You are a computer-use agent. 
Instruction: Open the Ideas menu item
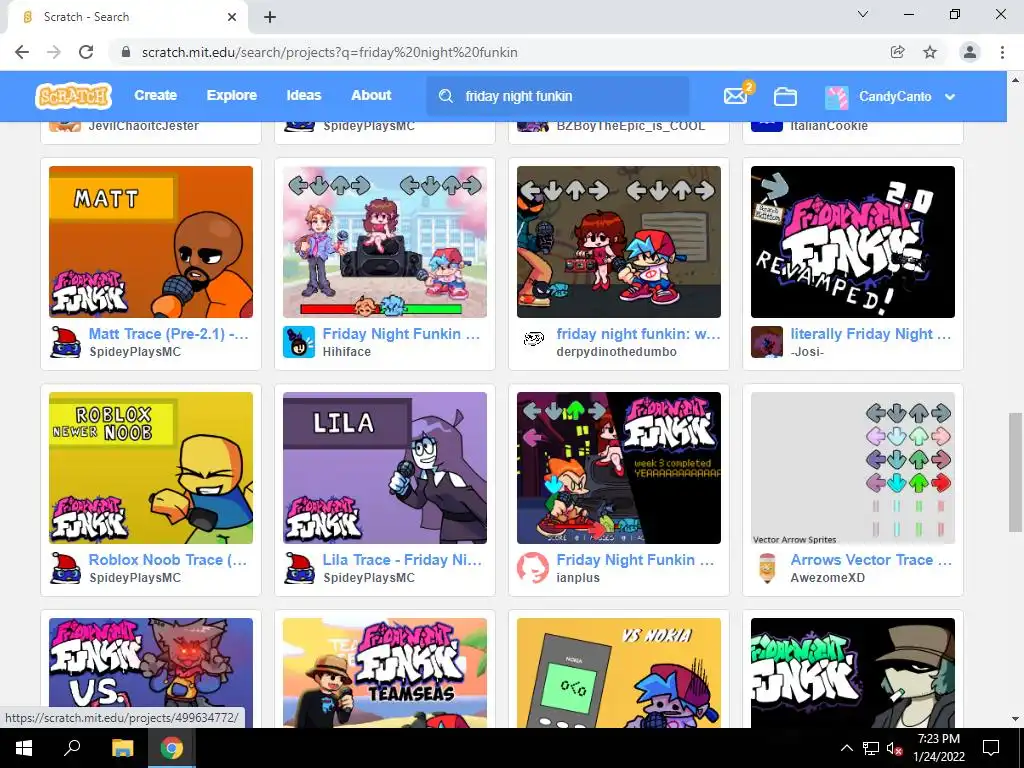coord(304,95)
